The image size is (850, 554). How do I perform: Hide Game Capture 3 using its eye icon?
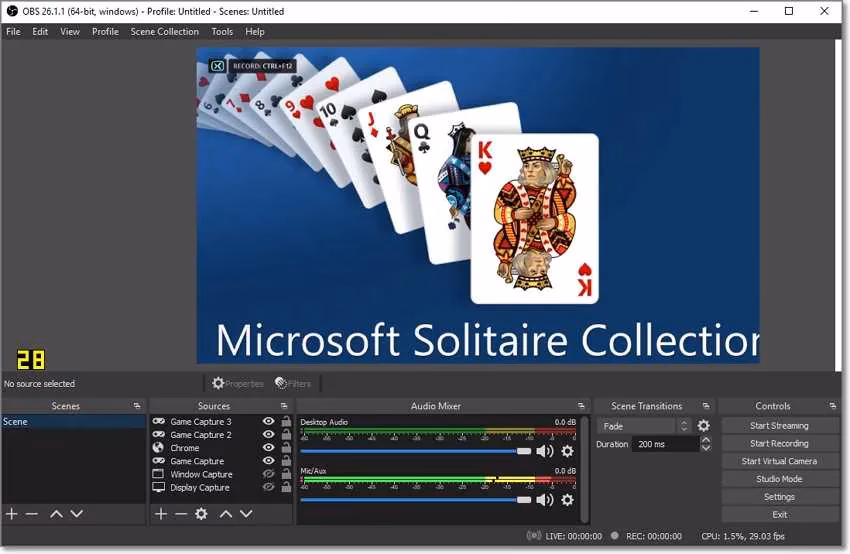[268, 421]
